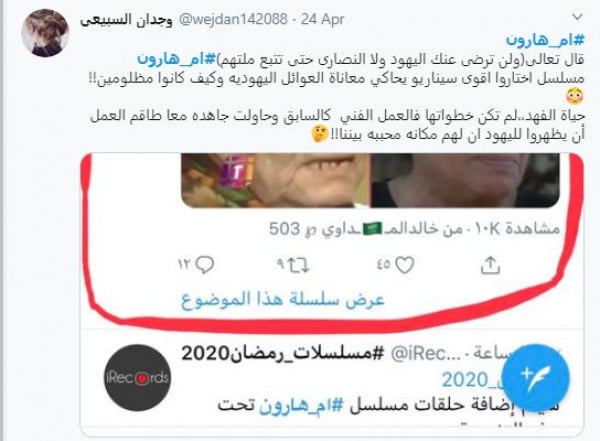Tap the blue compose tweet feather button

pyautogui.click(x=536, y=377)
